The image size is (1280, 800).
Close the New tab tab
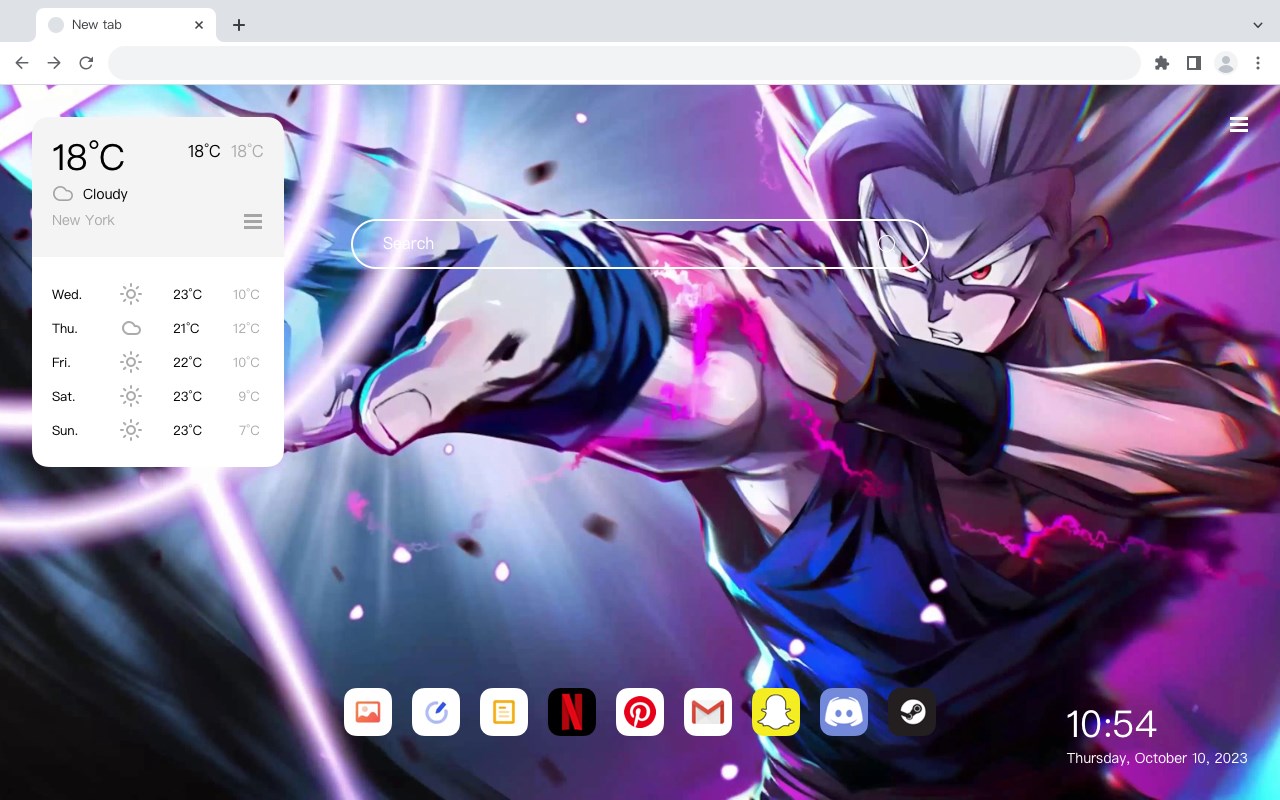pos(200,25)
